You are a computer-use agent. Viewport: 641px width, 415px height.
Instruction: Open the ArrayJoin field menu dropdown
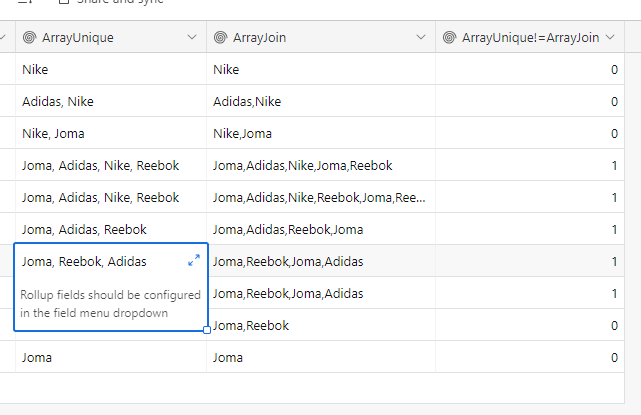point(421,37)
